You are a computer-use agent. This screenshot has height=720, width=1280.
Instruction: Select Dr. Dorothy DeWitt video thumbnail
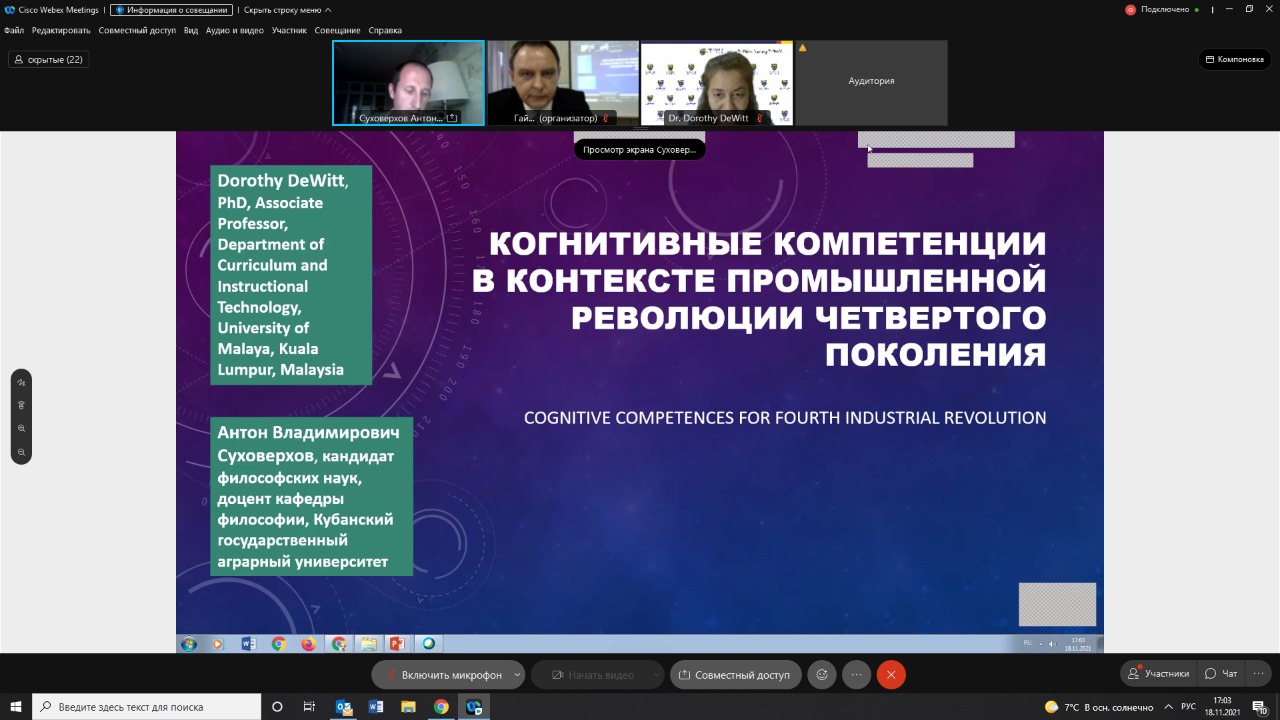click(x=717, y=83)
